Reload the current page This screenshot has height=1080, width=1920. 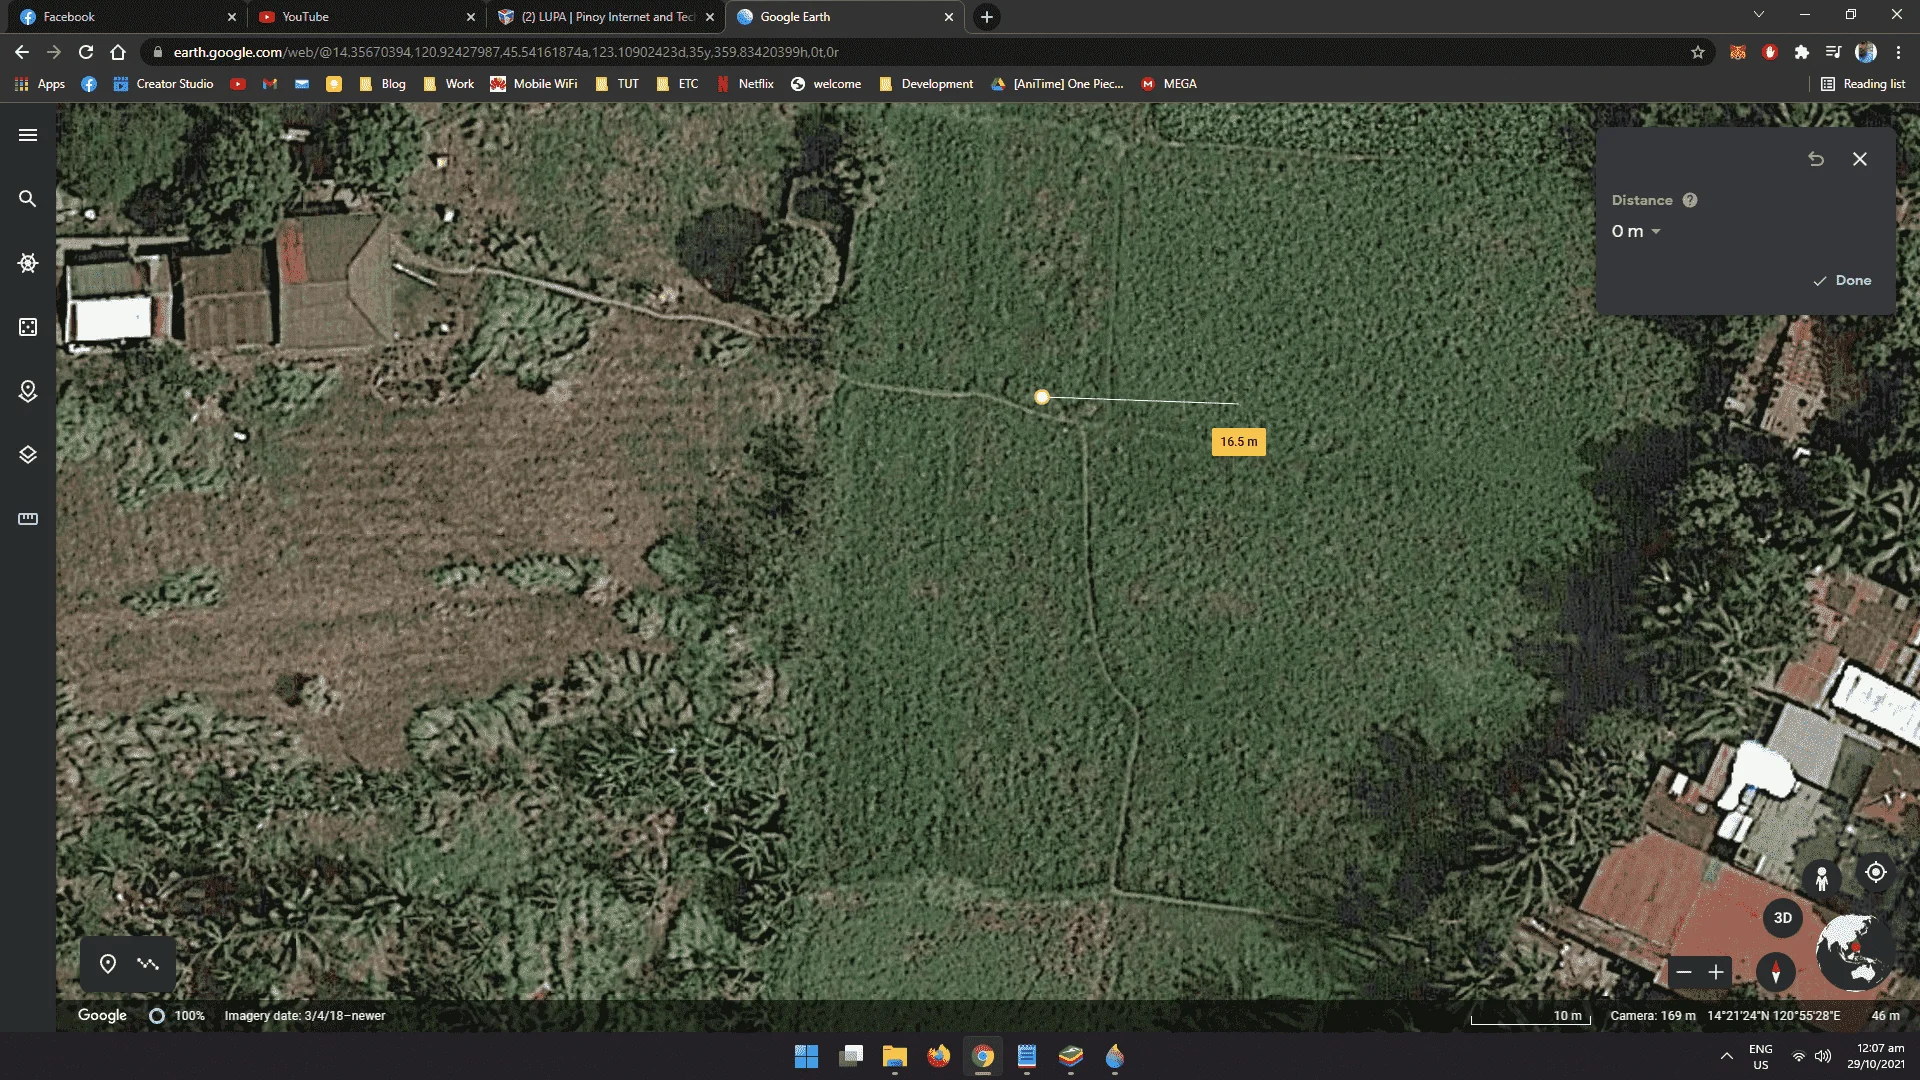(x=86, y=52)
